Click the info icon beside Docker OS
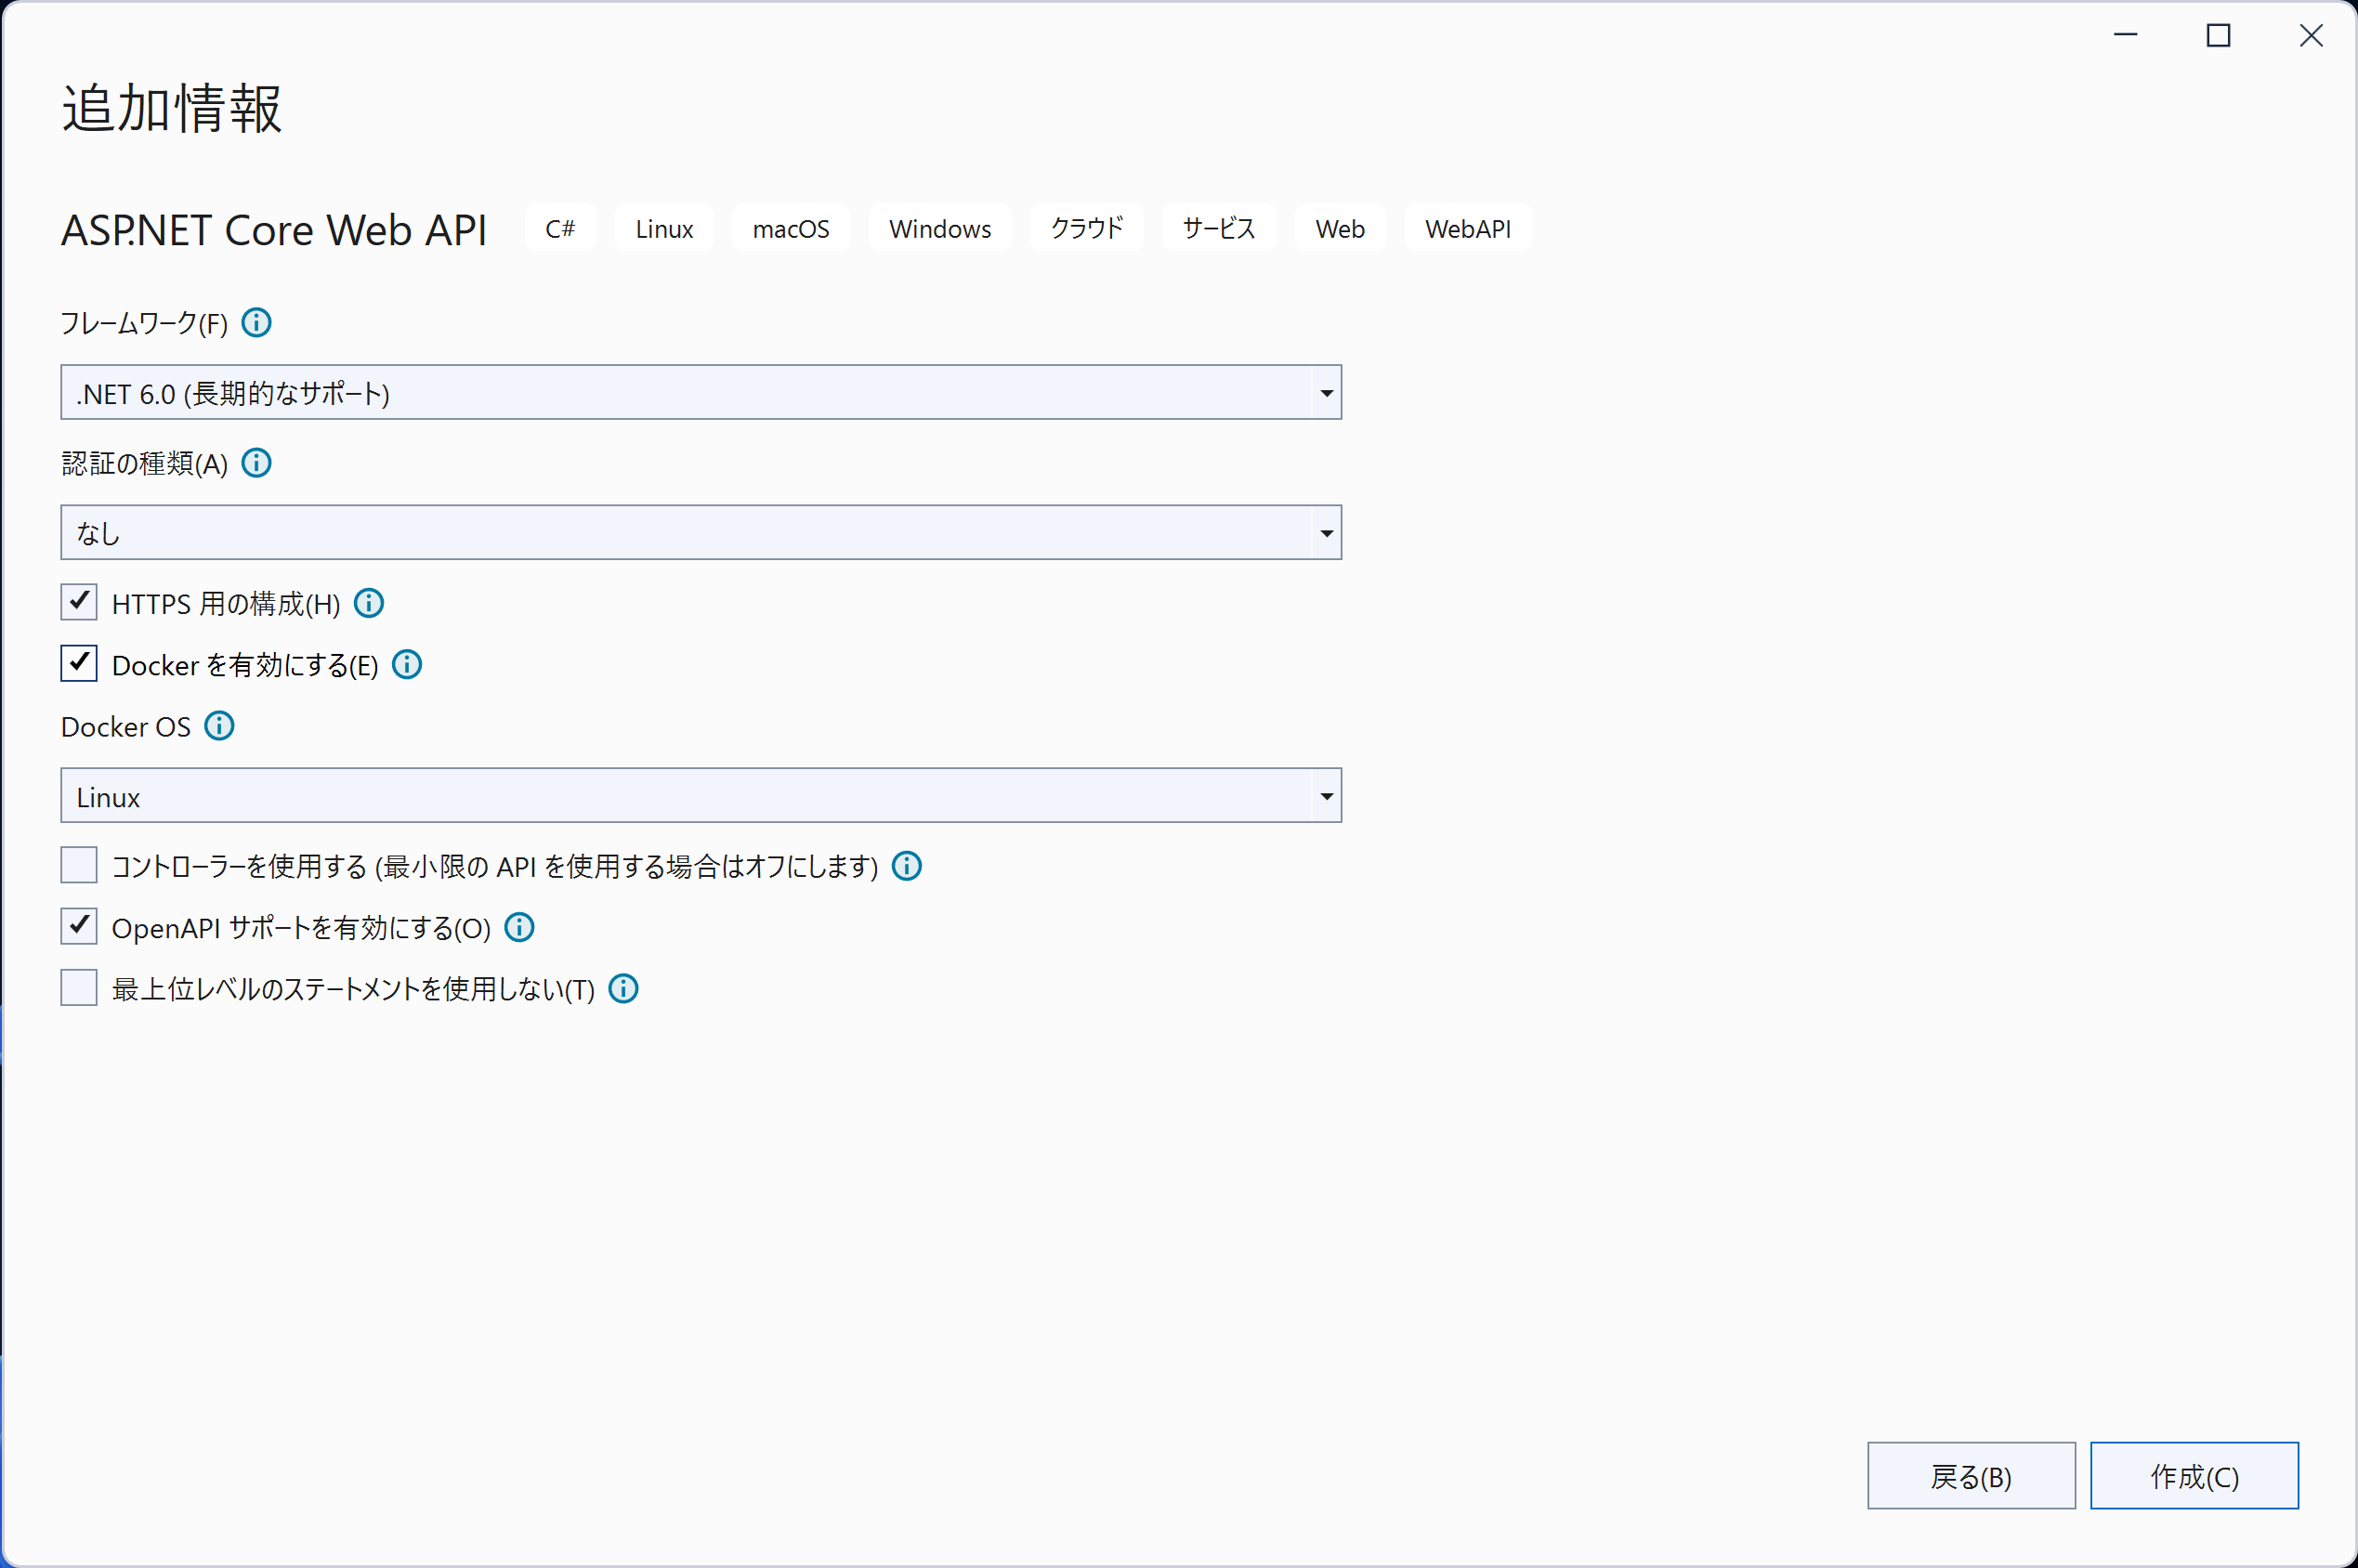The height and width of the screenshot is (1568, 2358). 219,726
